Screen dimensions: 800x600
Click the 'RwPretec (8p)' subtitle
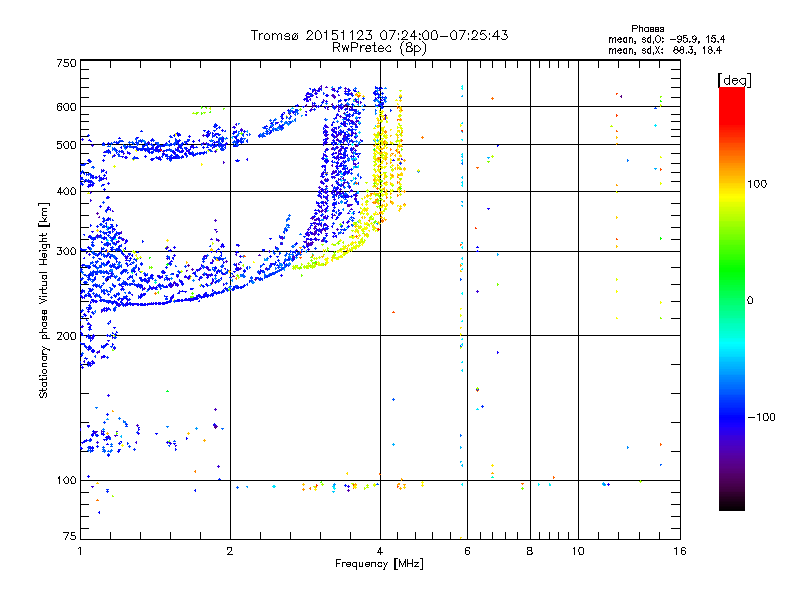(x=379, y=48)
